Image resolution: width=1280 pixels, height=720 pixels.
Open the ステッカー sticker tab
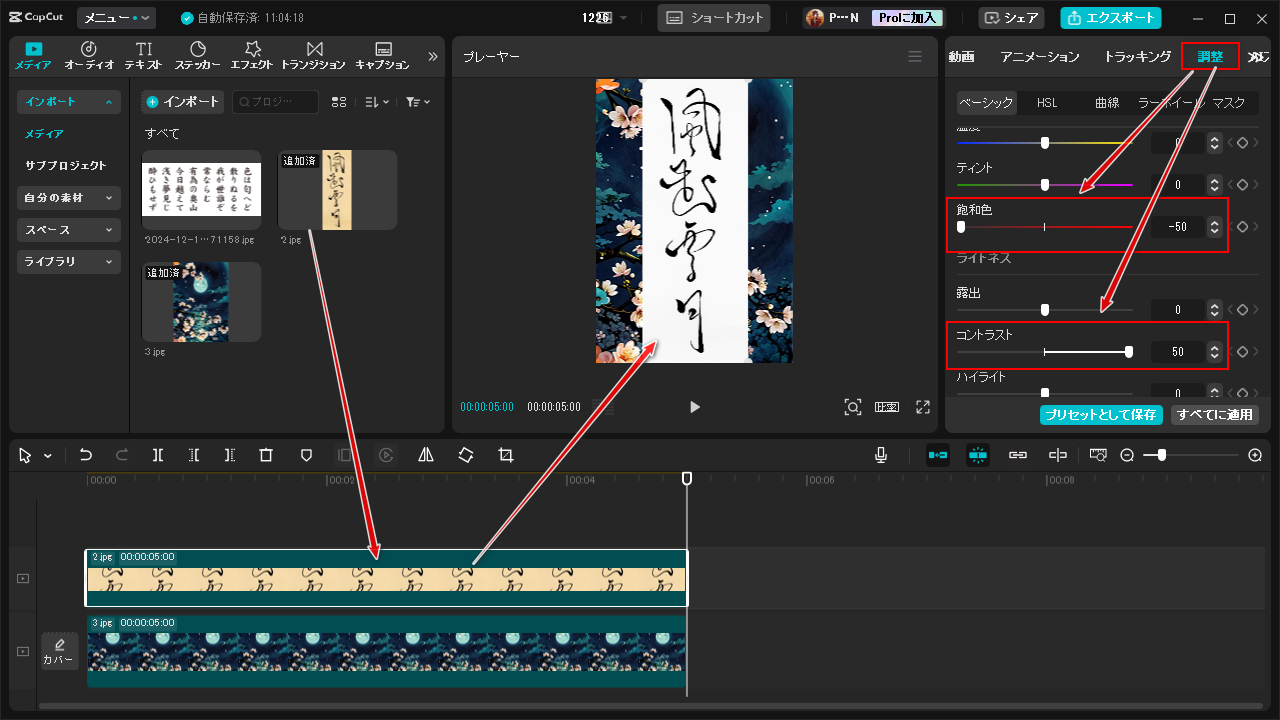pyautogui.click(x=198, y=56)
